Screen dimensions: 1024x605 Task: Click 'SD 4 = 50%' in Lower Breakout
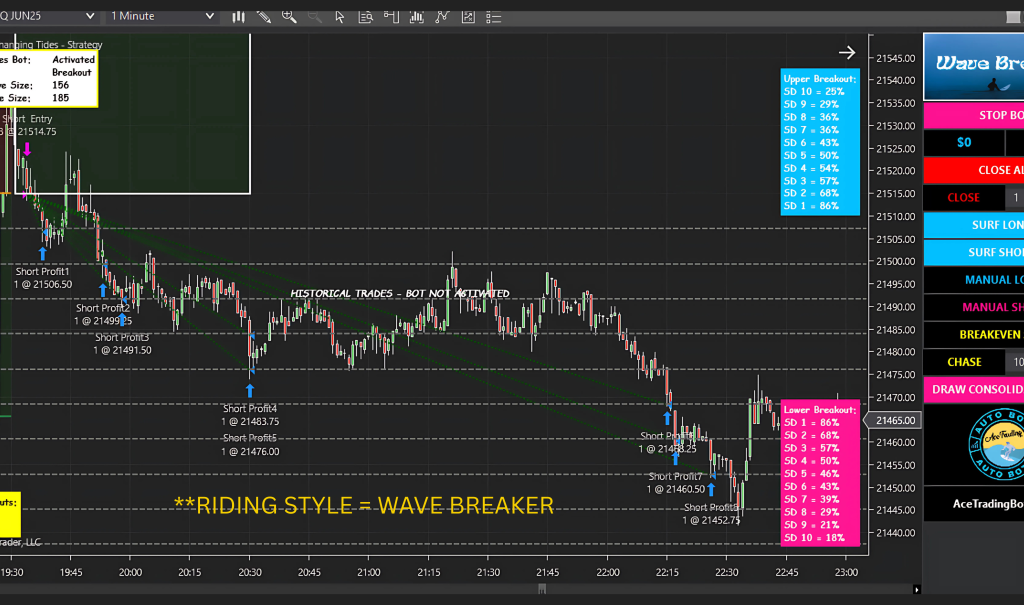tap(811, 461)
